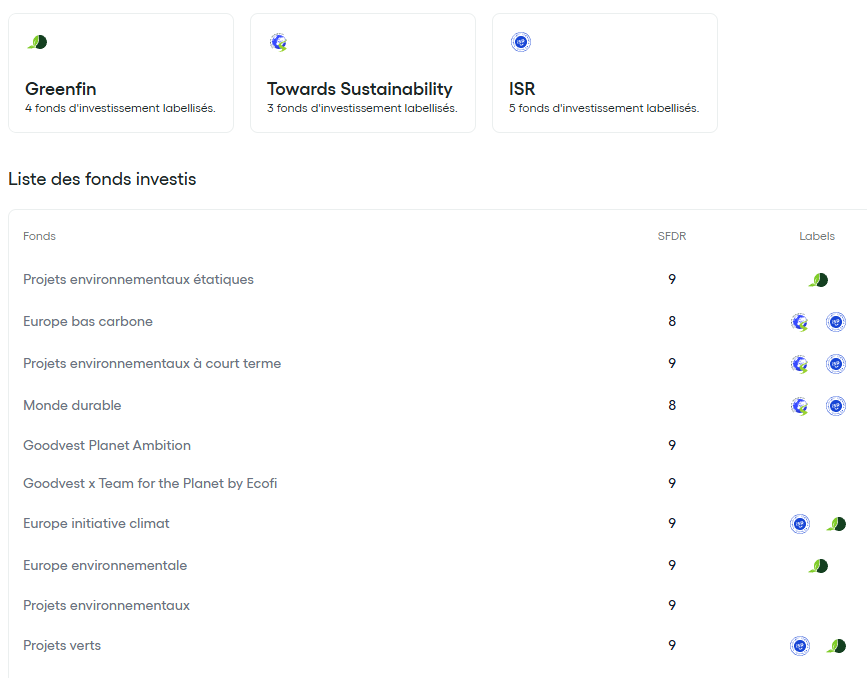867x678 pixels.
Task: Click SFDR 9 for Projets environnementaux à court terme
Action: (672, 363)
